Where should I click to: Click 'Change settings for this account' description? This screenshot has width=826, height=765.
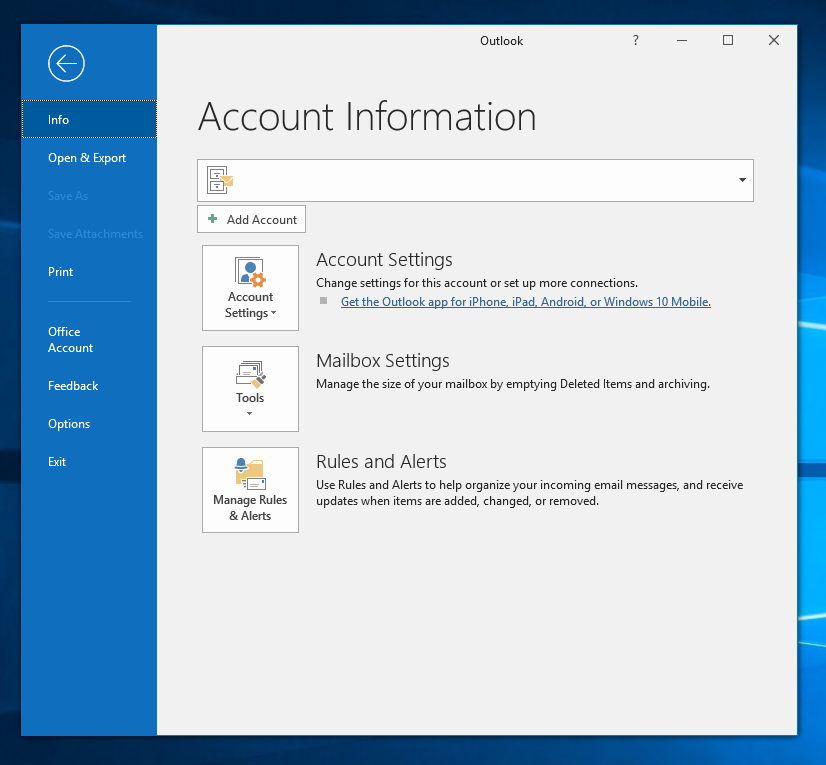(x=477, y=283)
